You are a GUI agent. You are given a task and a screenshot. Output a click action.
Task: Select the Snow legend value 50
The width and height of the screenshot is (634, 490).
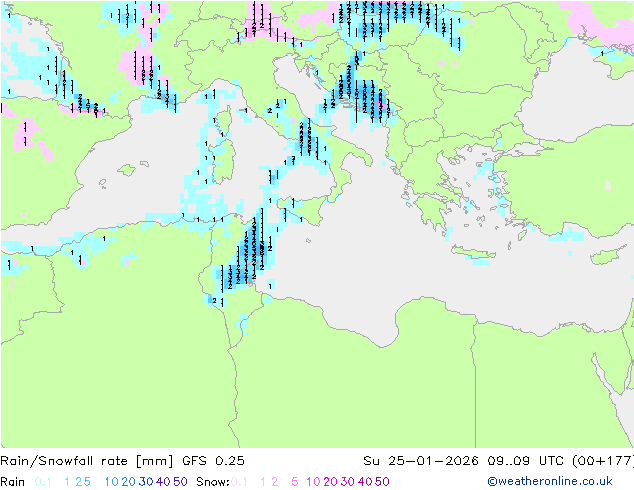click(x=382, y=482)
